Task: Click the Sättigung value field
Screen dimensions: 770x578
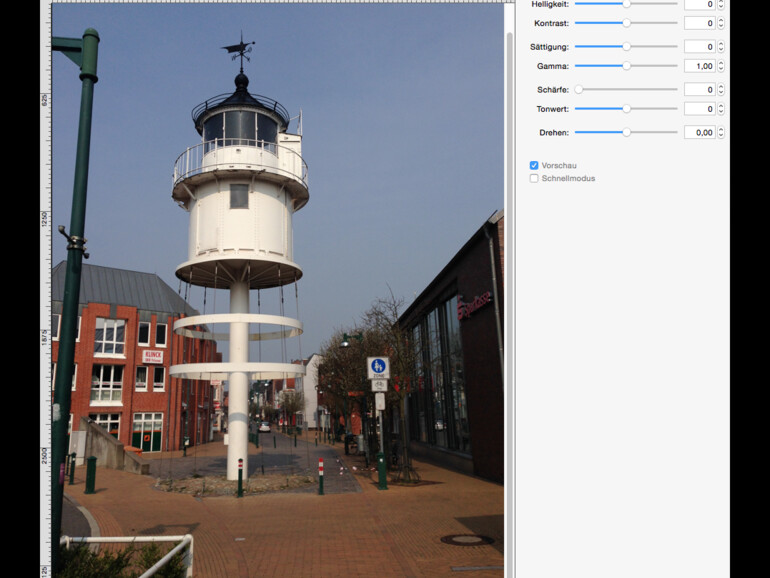Action: (699, 47)
